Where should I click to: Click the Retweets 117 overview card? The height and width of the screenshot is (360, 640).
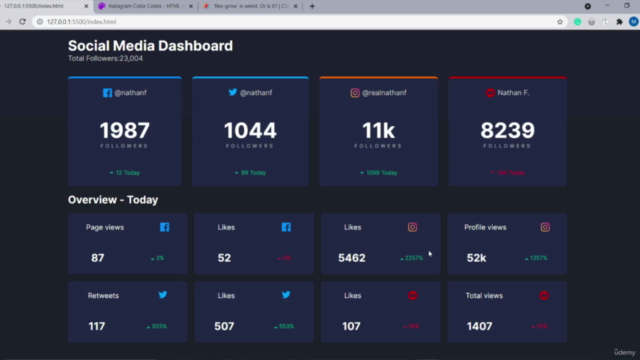click(x=127, y=311)
